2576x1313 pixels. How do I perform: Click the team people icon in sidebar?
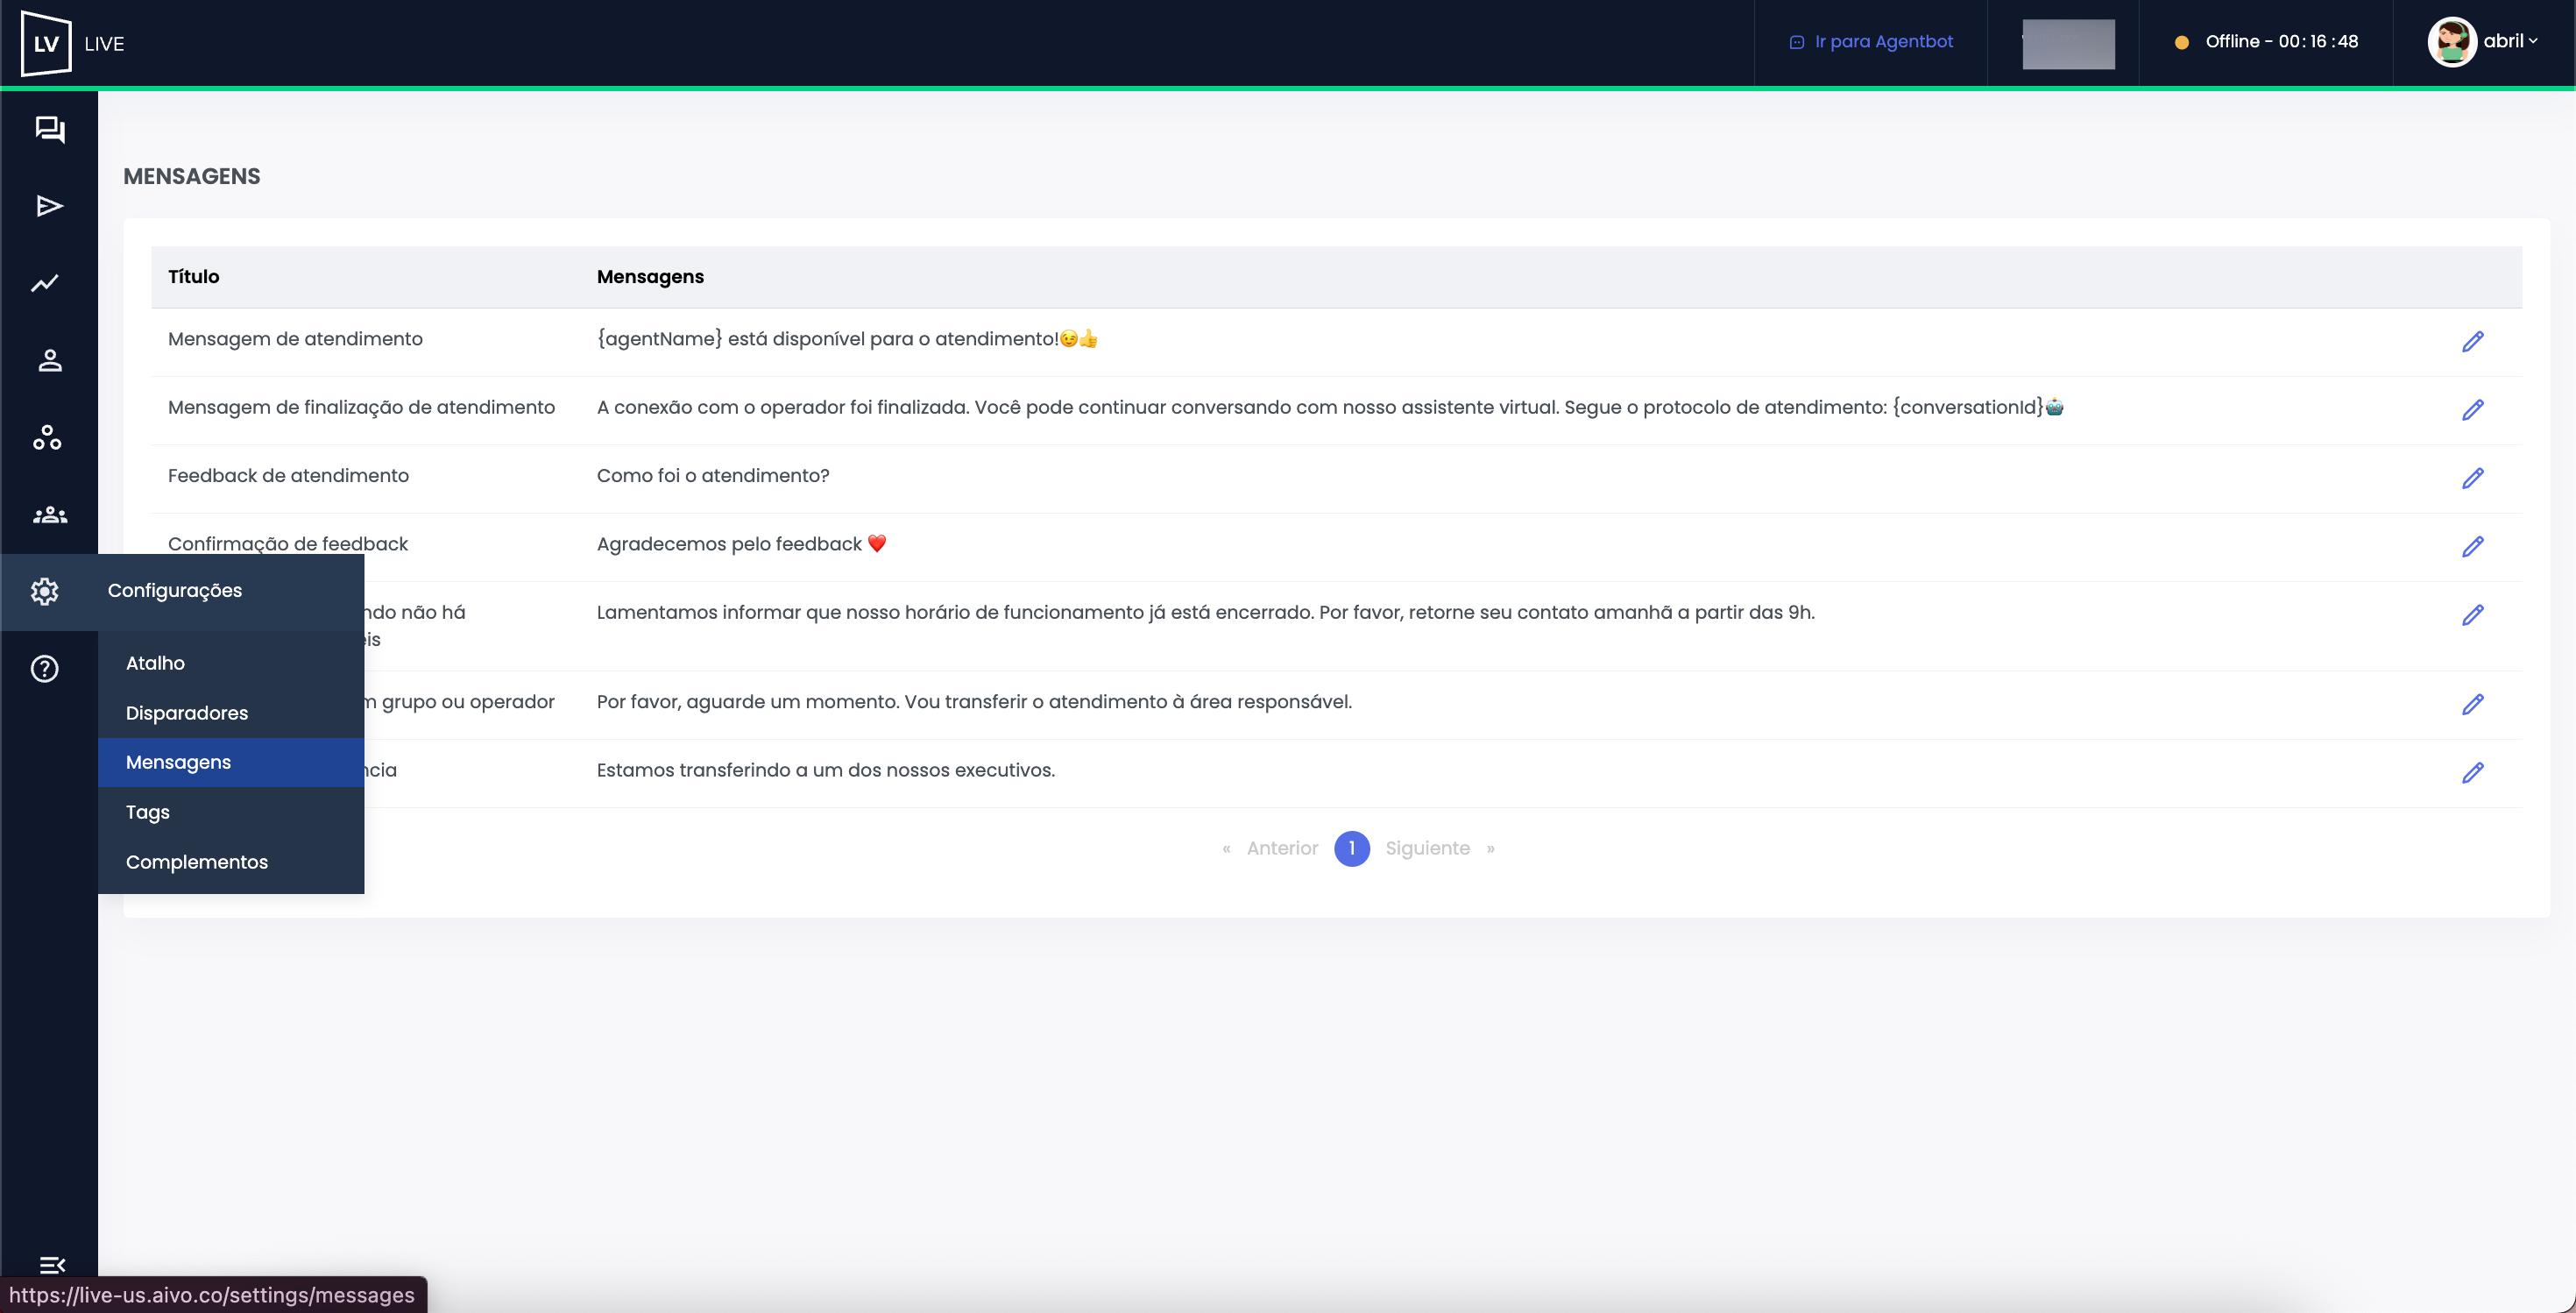click(49, 515)
